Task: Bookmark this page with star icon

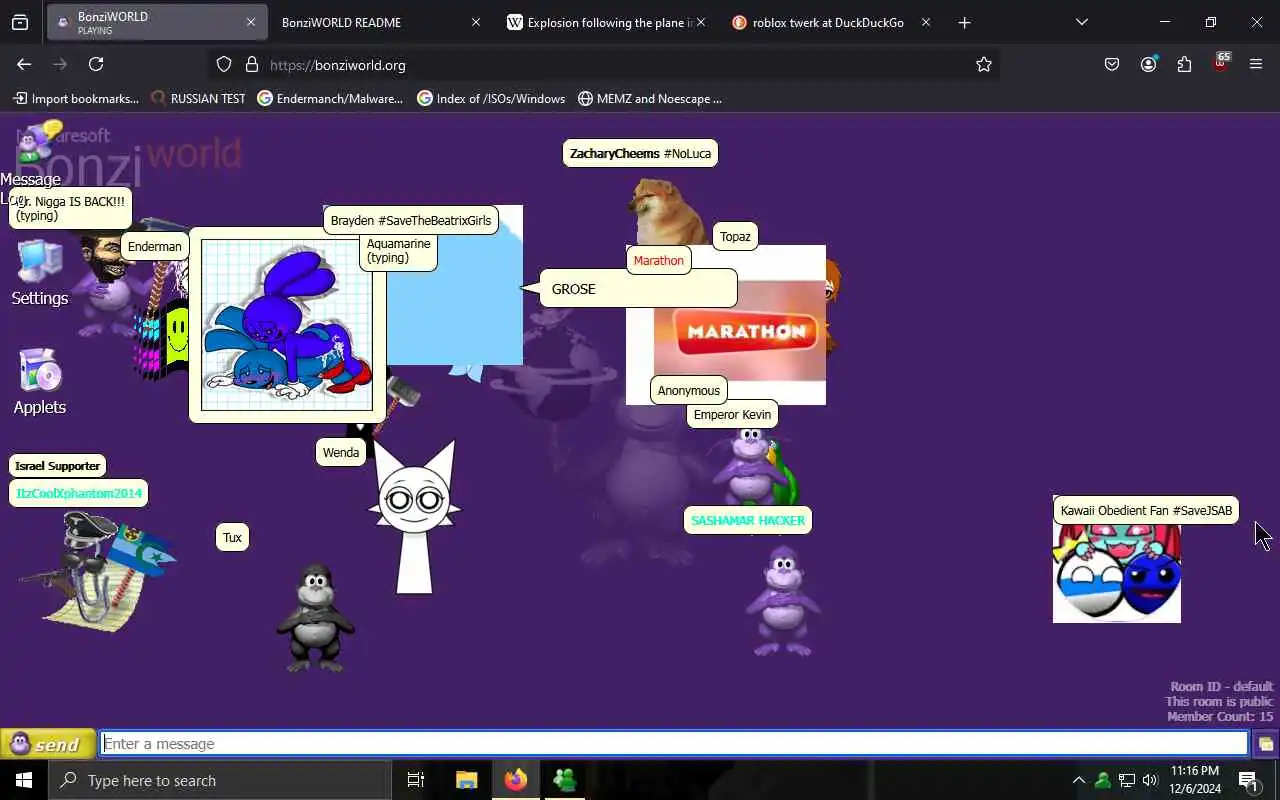Action: (984, 64)
